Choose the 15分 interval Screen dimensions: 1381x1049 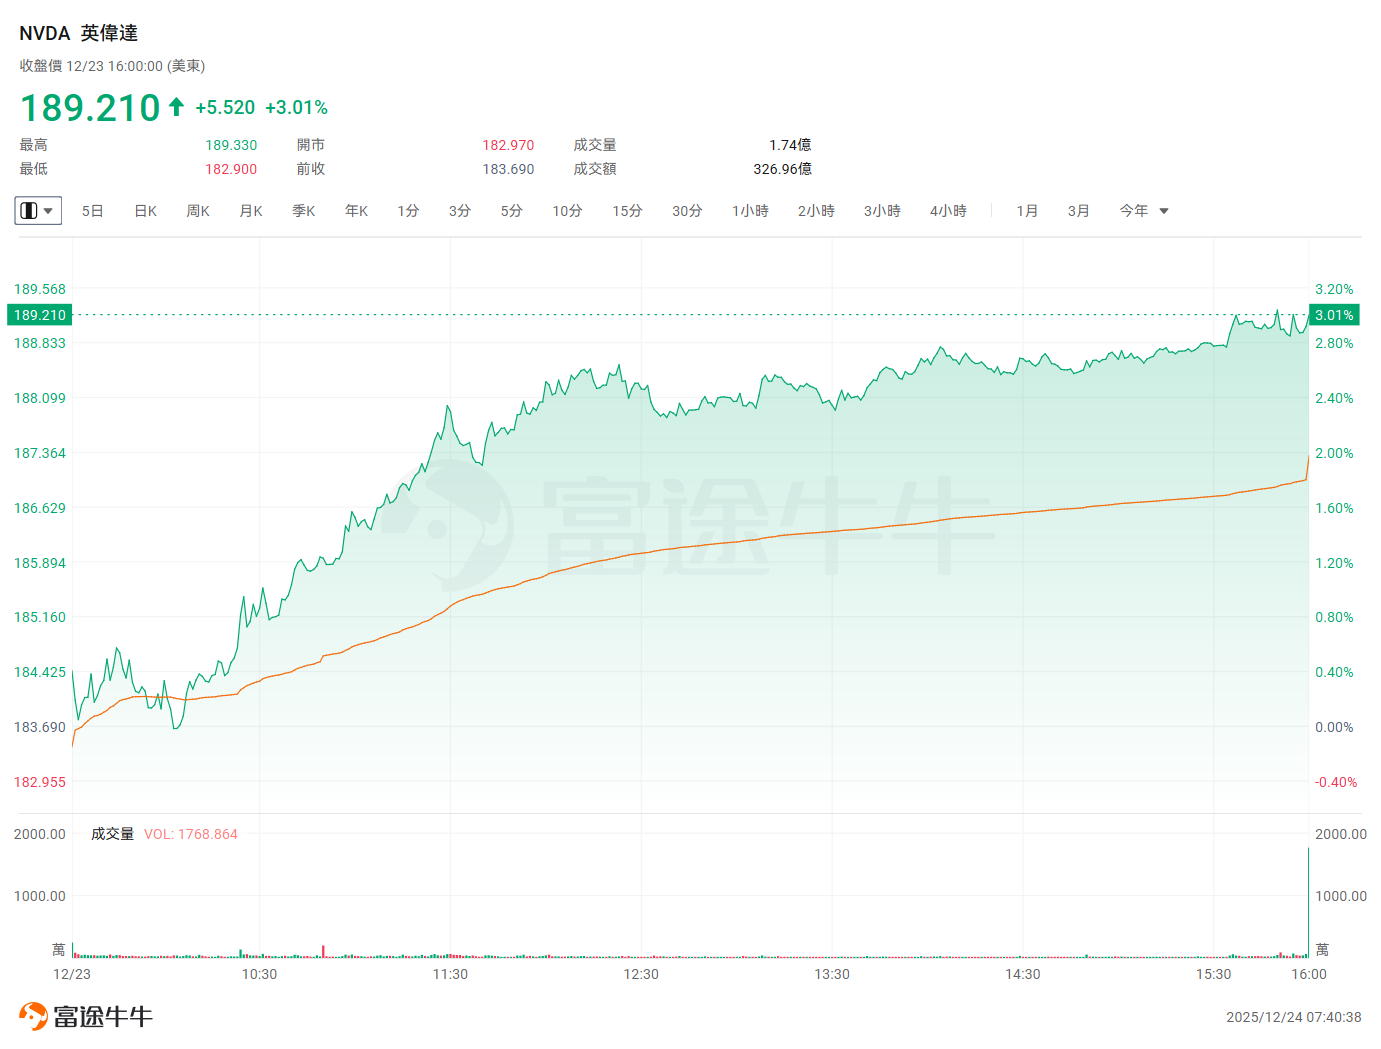click(x=627, y=211)
